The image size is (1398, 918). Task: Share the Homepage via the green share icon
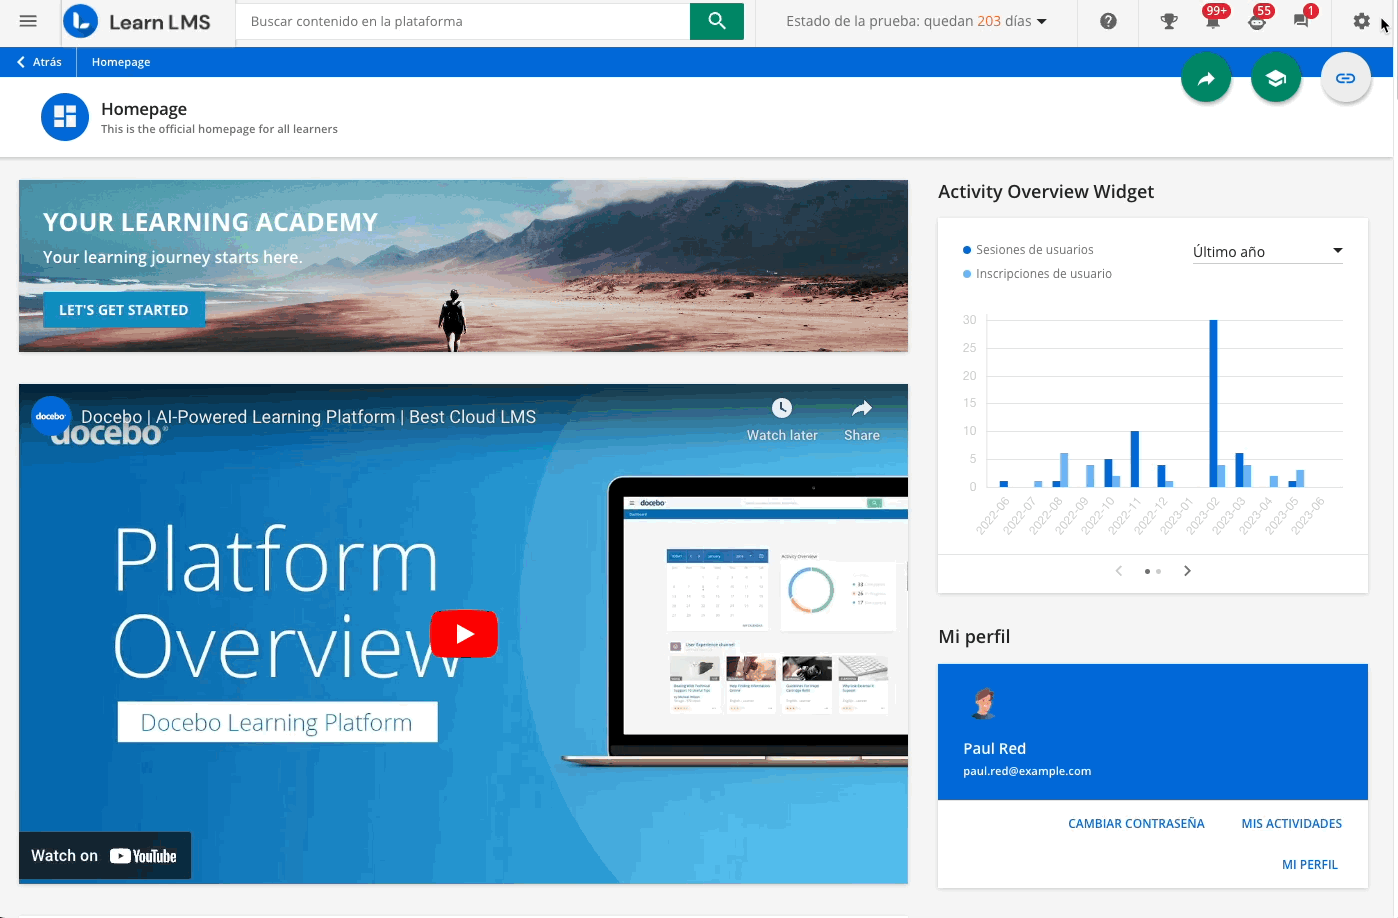pos(1206,77)
